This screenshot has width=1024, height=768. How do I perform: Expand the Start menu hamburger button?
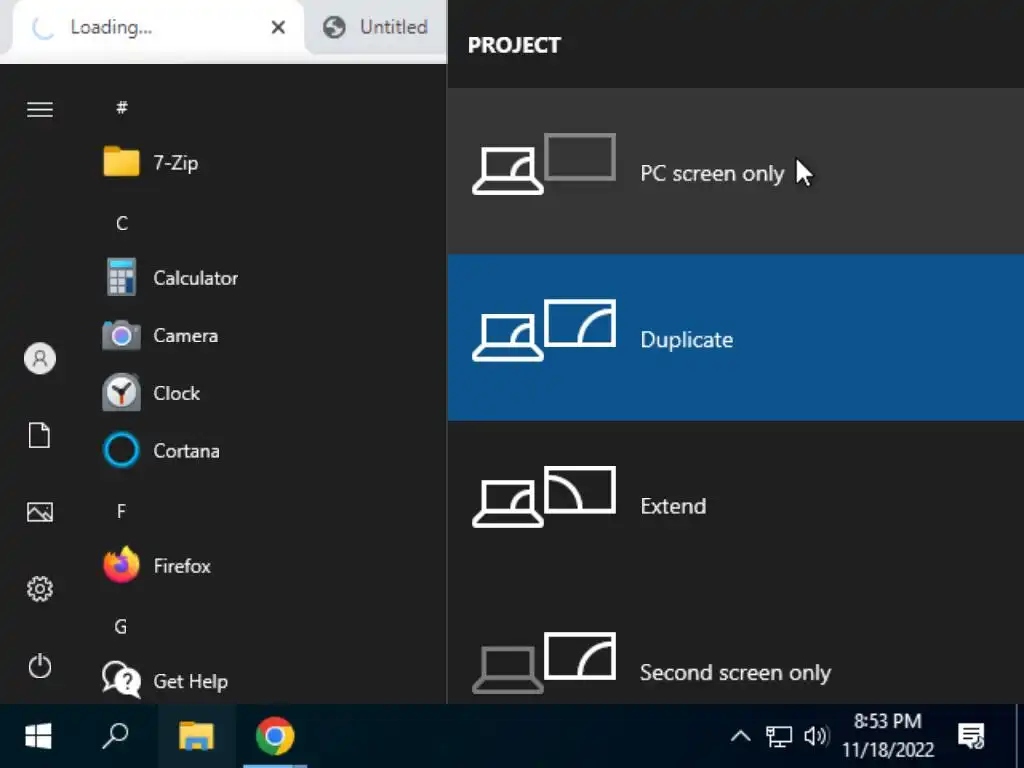(x=40, y=109)
